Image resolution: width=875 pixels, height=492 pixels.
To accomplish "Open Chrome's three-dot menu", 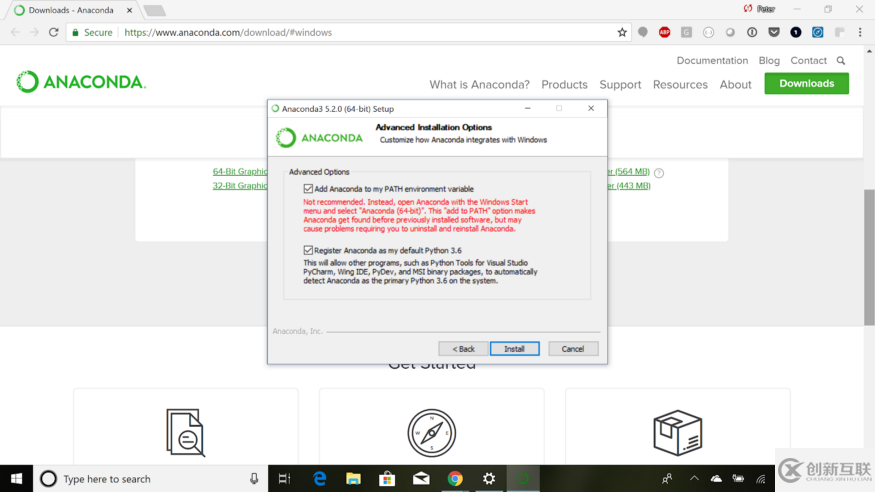I will [x=860, y=32].
